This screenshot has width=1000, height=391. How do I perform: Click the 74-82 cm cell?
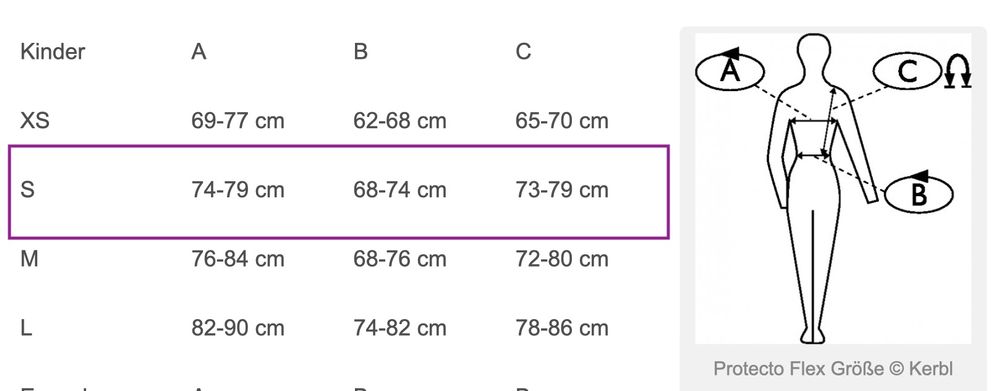400,328
